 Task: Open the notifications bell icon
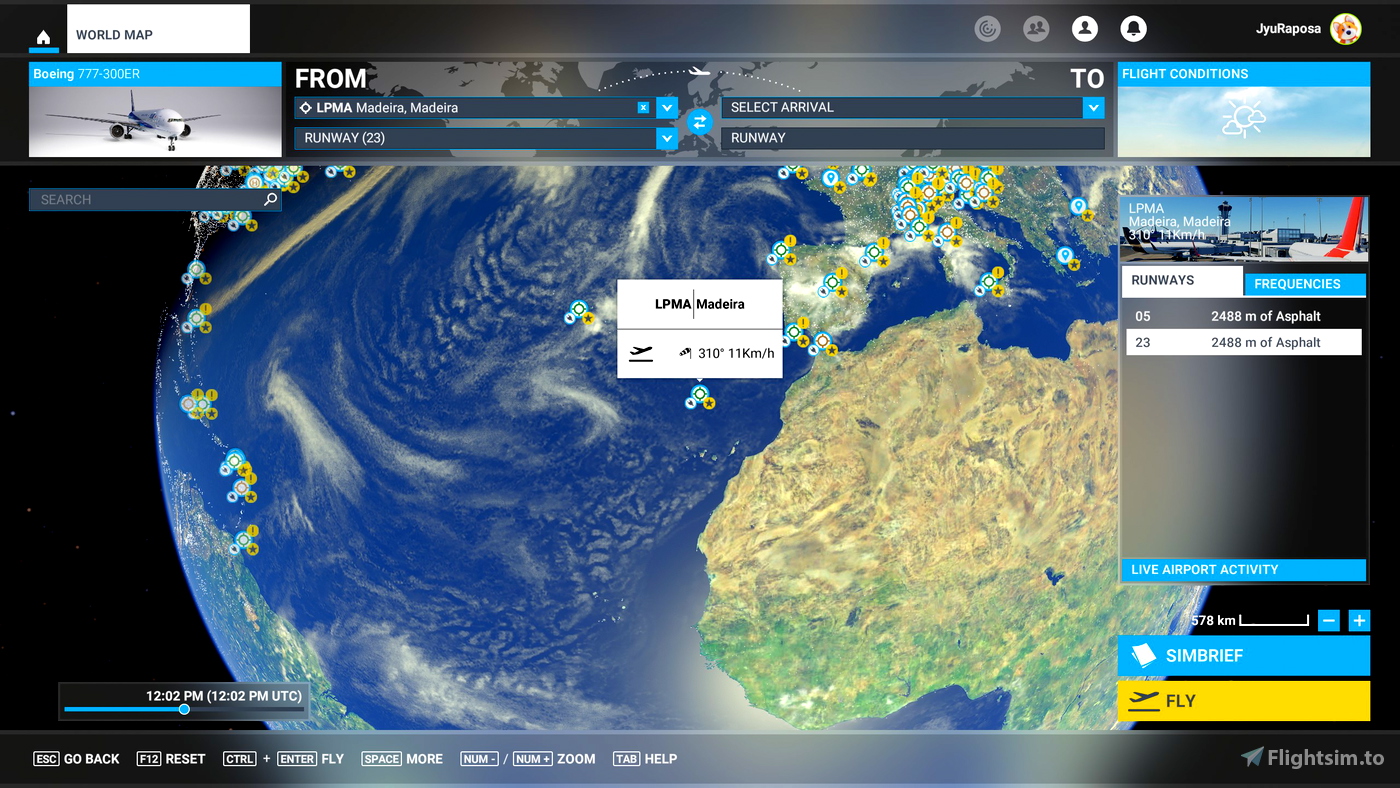pyautogui.click(x=1133, y=28)
